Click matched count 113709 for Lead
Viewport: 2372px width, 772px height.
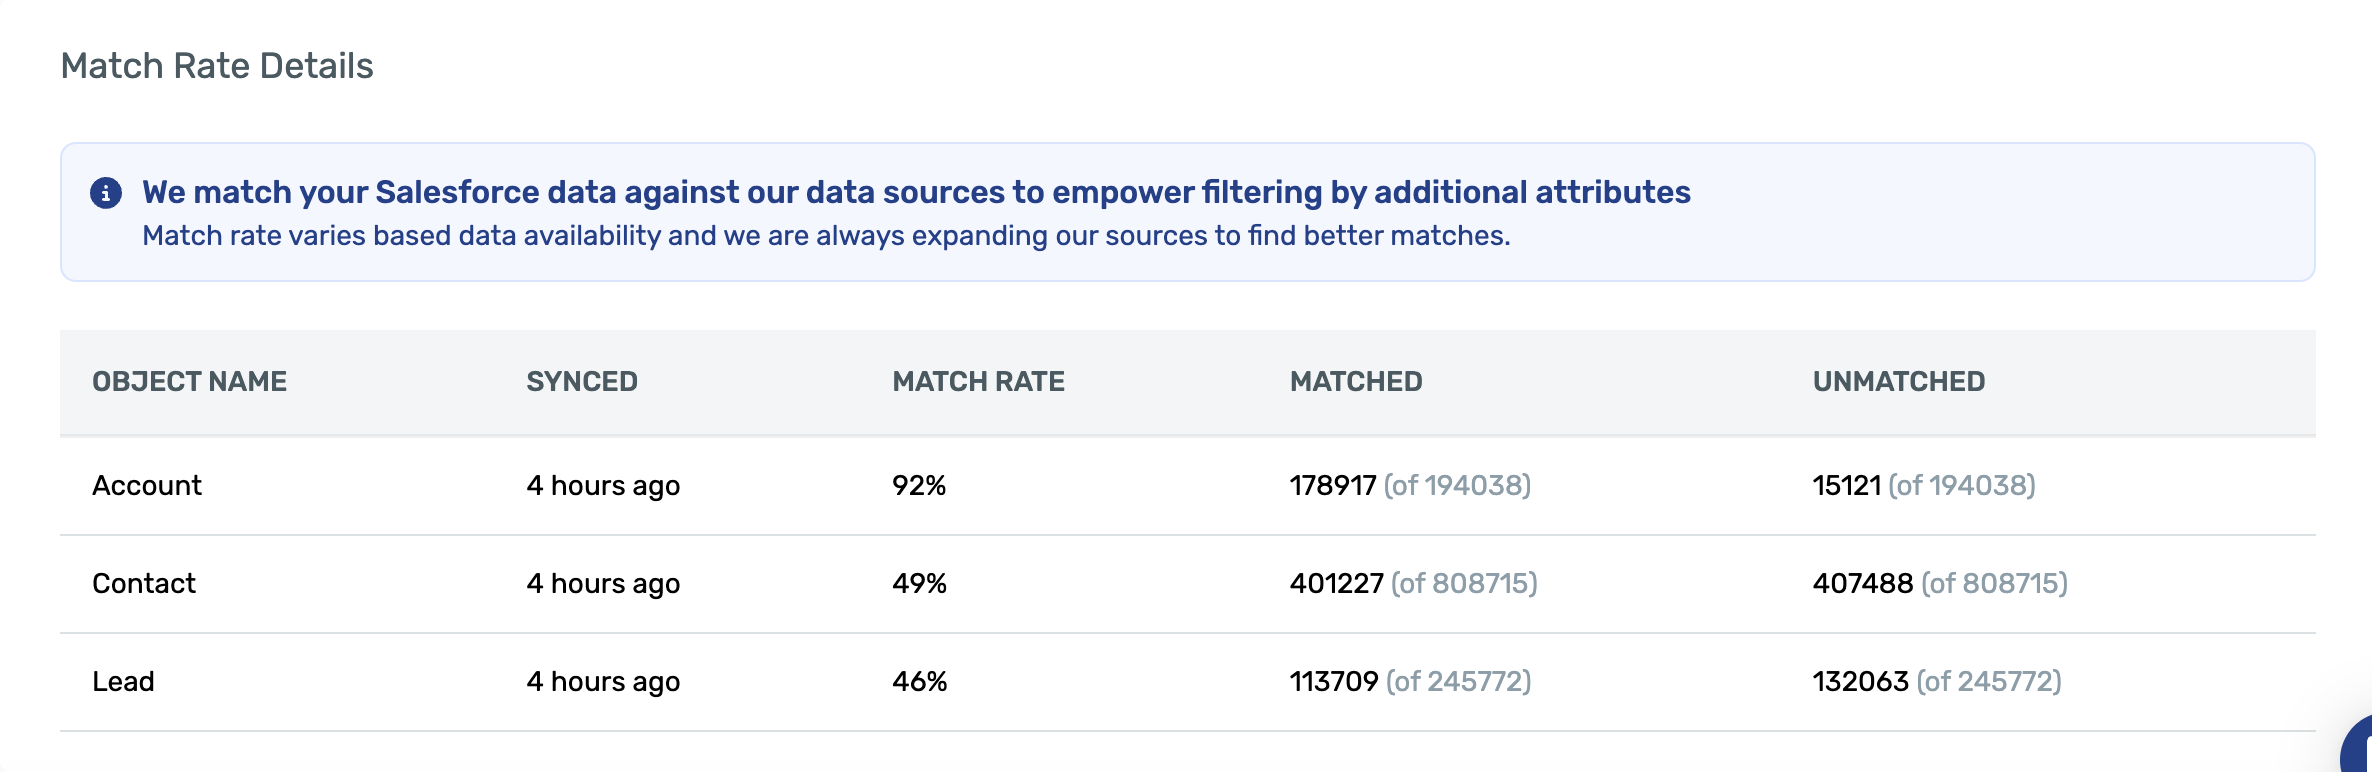tap(1334, 682)
